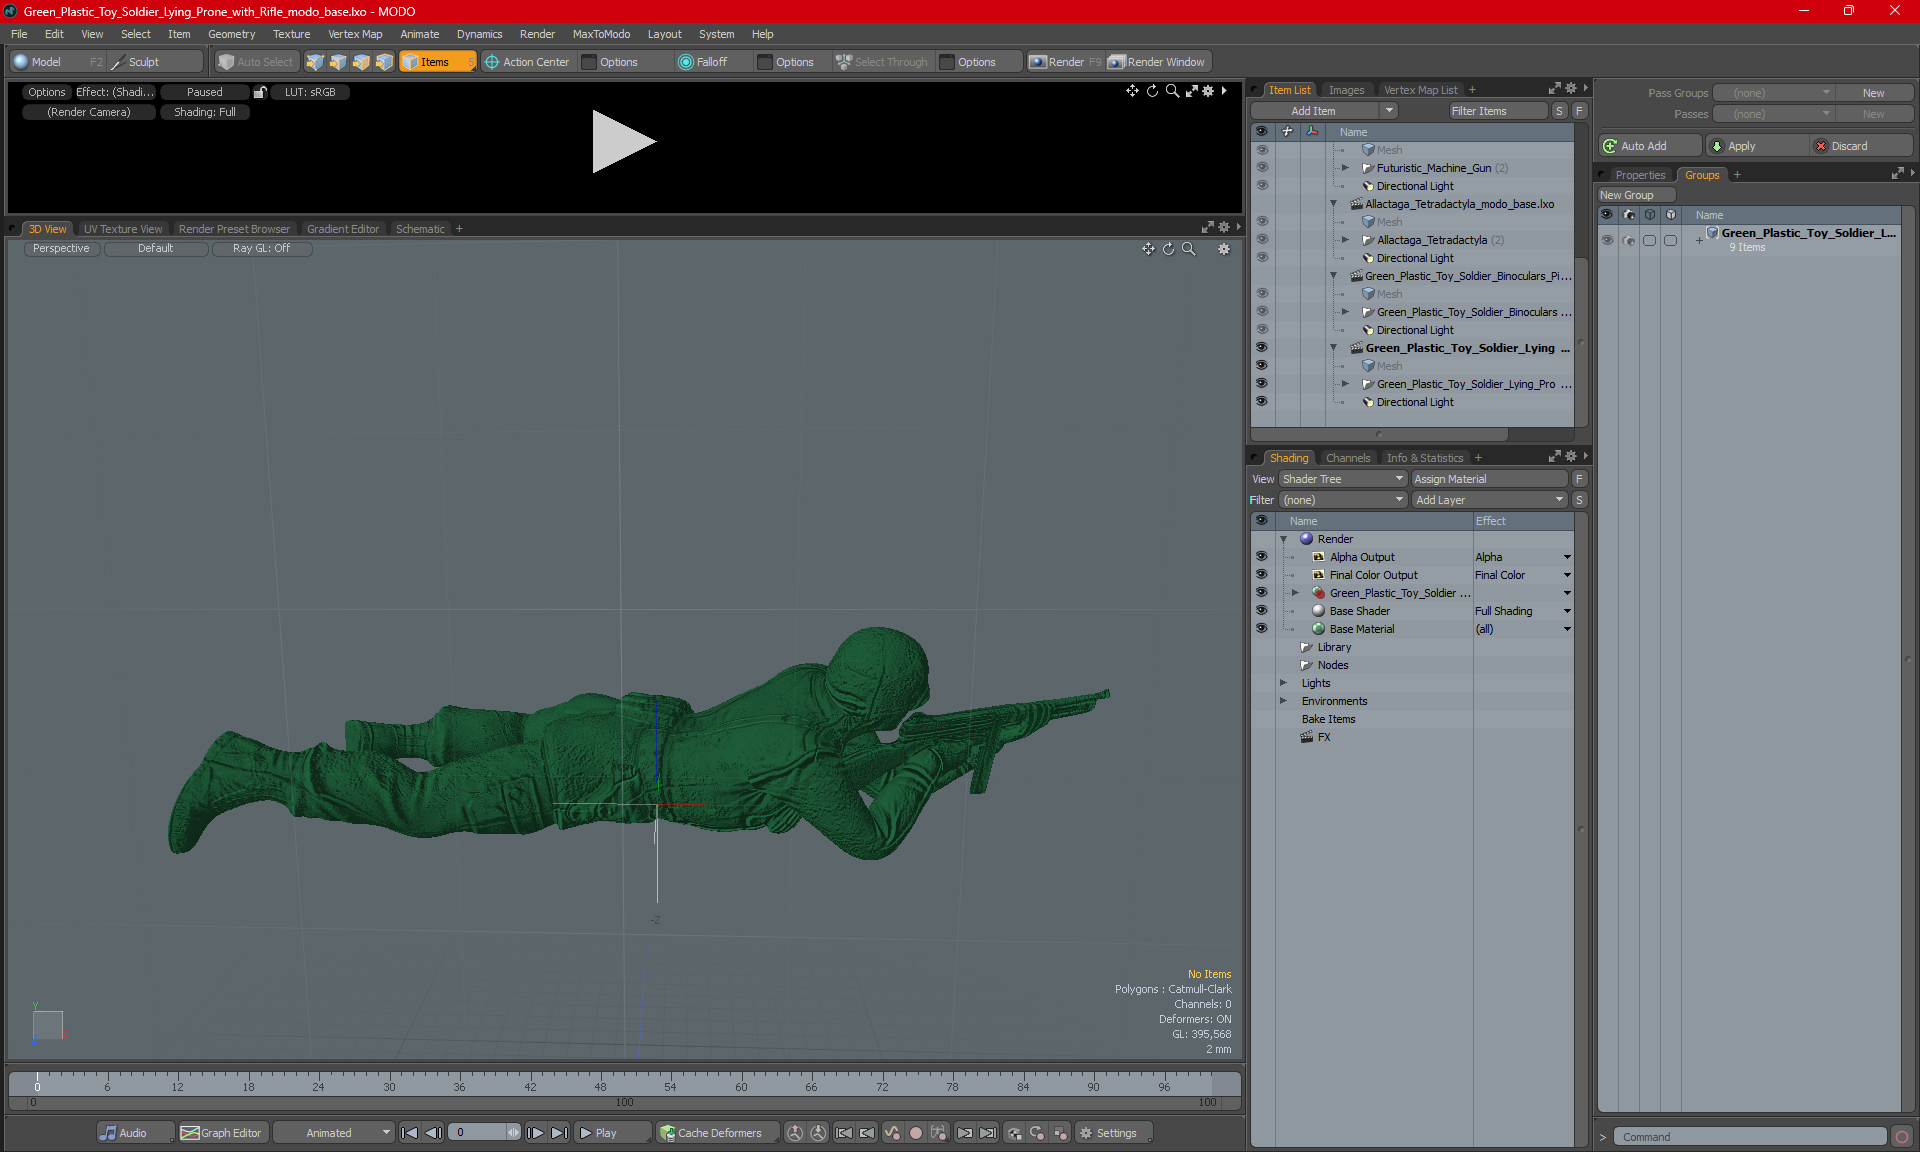
Task: Click the Apply button
Action: coord(1758,146)
